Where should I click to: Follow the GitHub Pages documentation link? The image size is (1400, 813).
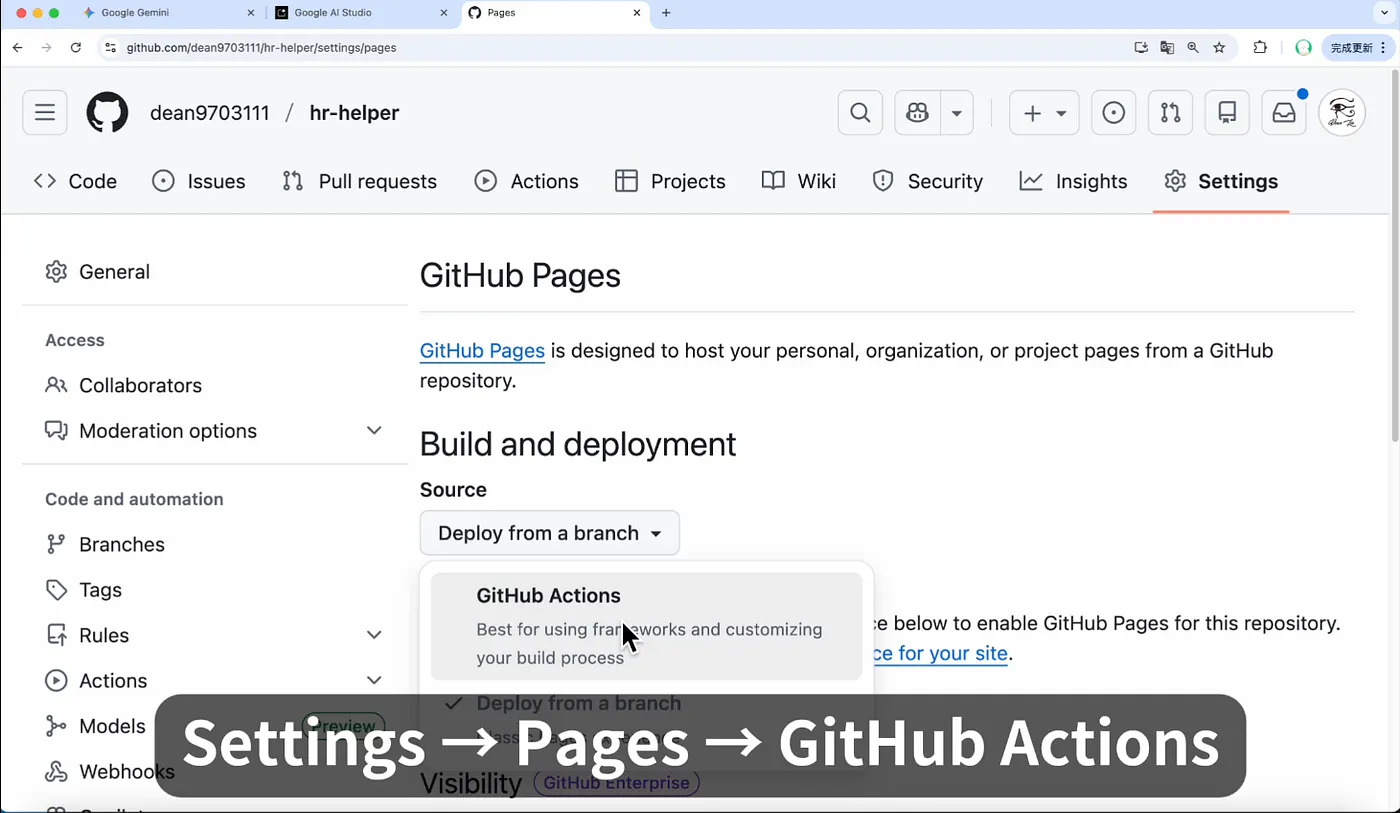[482, 351]
